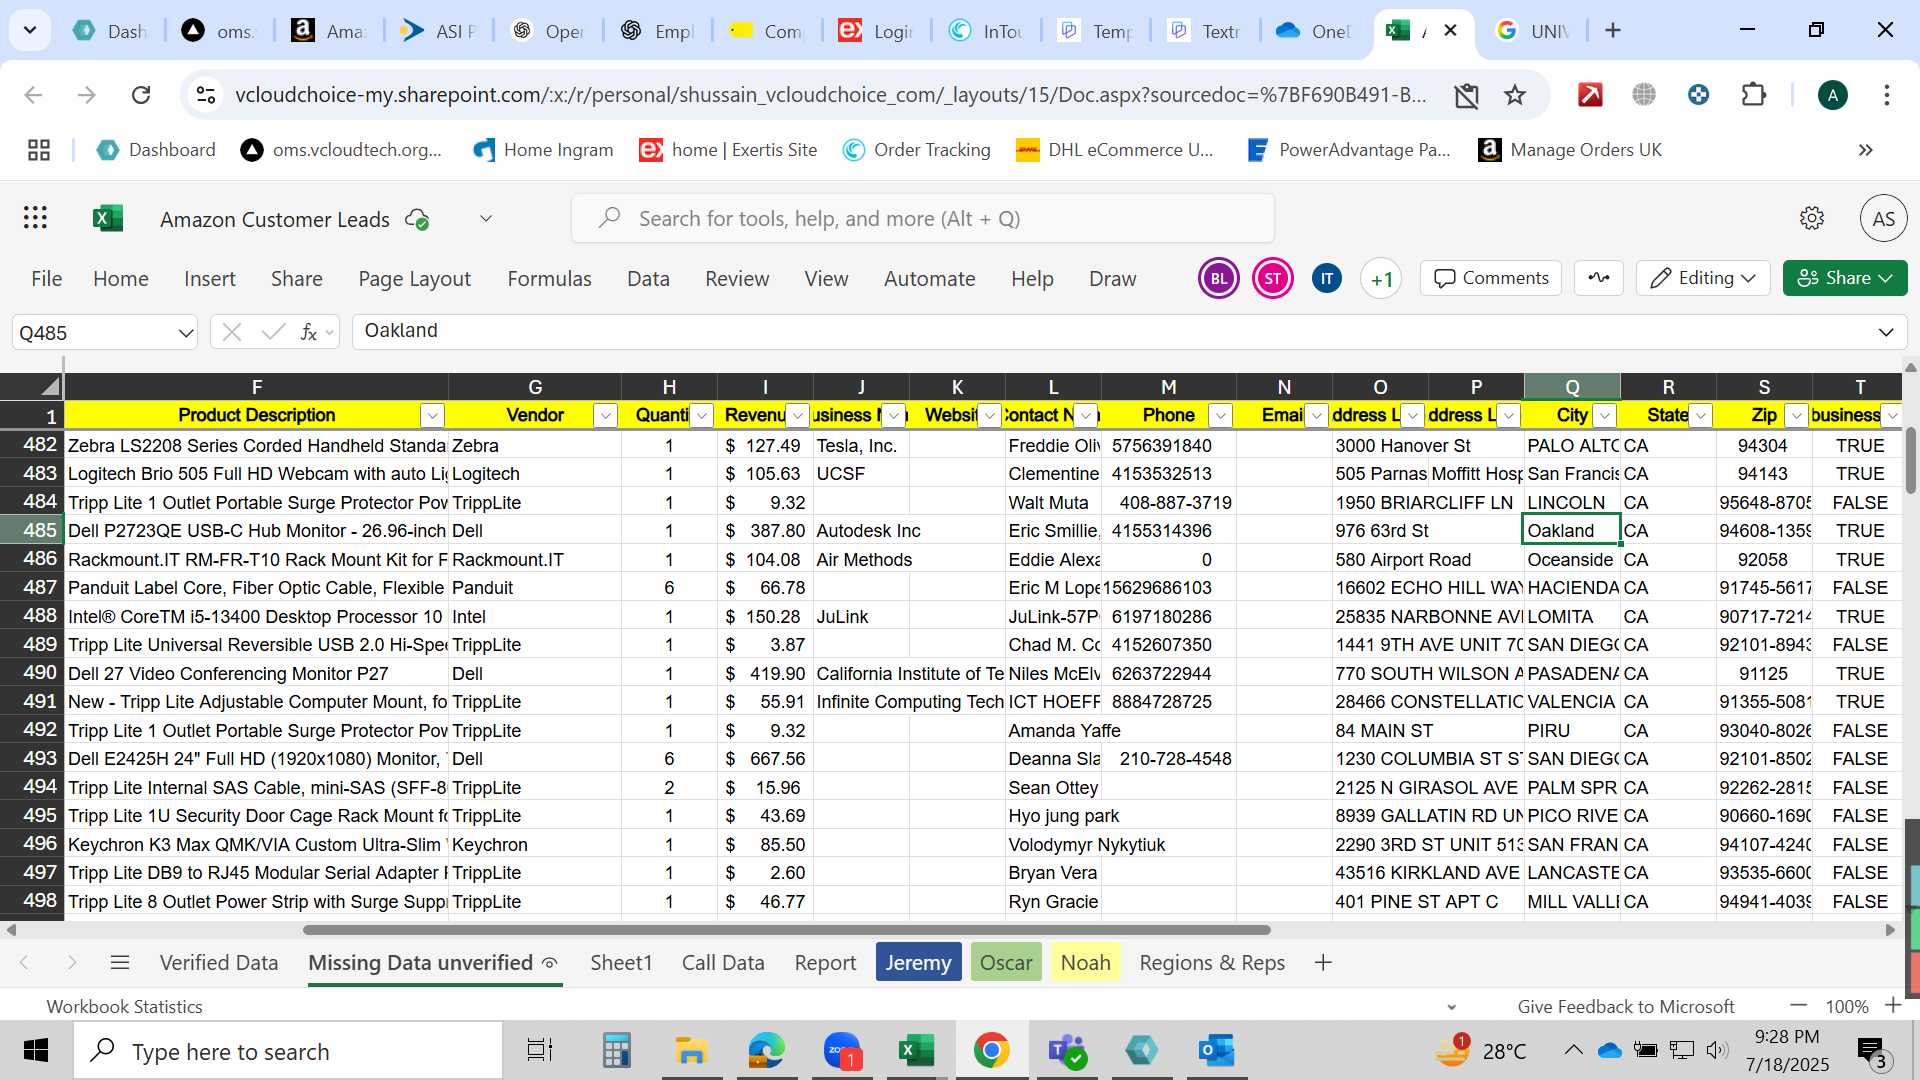1920x1080 pixels.
Task: Open the AS account avatar
Action: pos(1883,218)
